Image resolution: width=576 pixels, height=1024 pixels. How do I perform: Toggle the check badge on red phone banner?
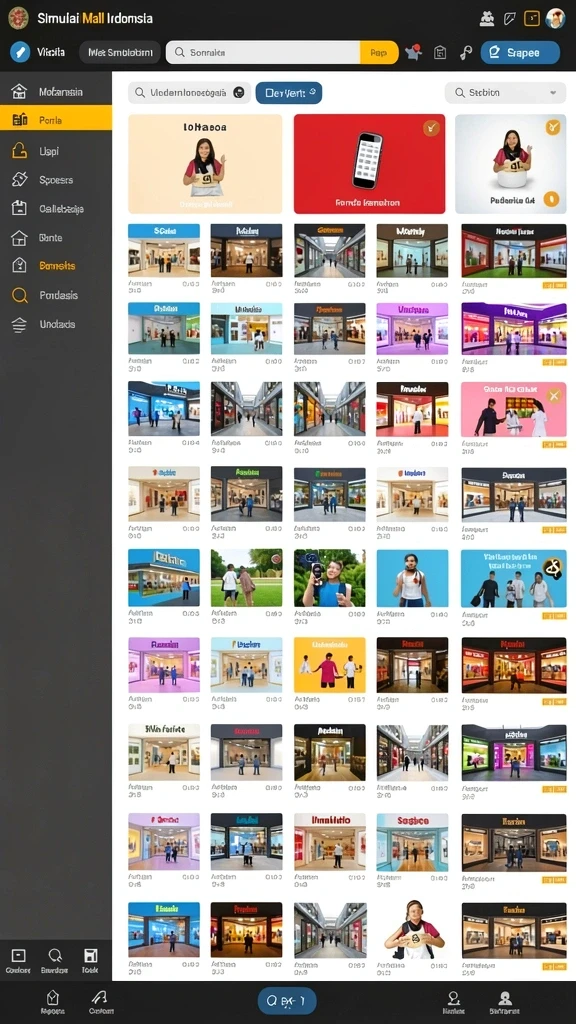431,128
